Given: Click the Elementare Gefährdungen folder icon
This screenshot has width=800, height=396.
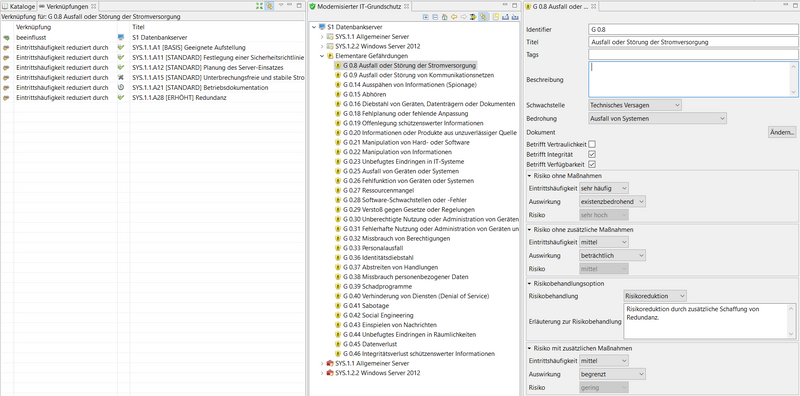Looking at the screenshot, I should [x=330, y=56].
